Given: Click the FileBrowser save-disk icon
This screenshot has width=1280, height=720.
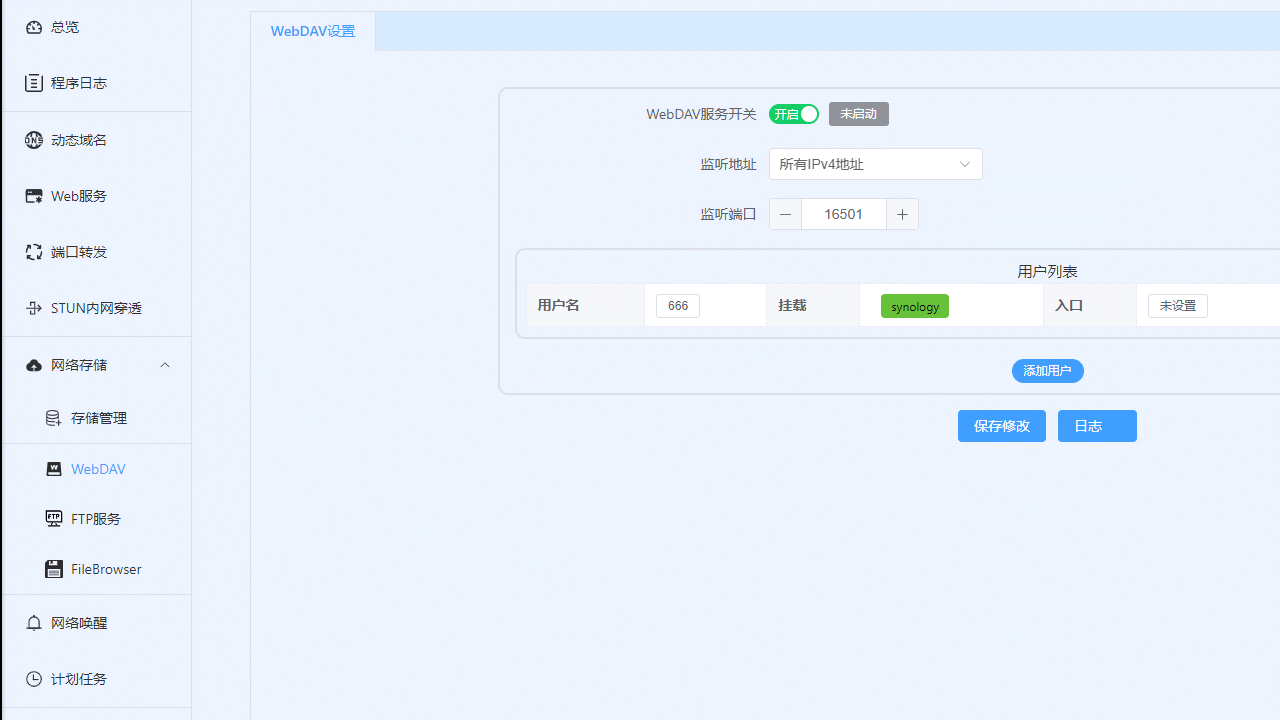Looking at the screenshot, I should (54, 569).
